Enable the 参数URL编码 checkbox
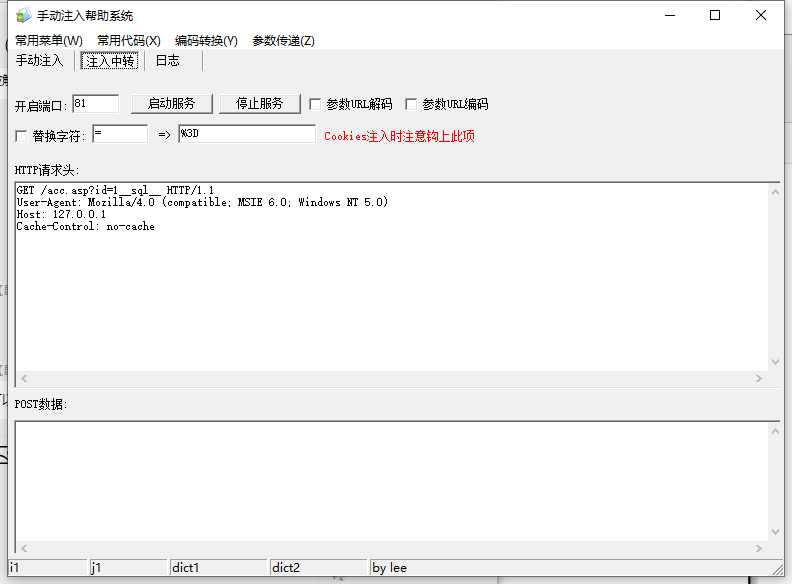 click(411, 104)
